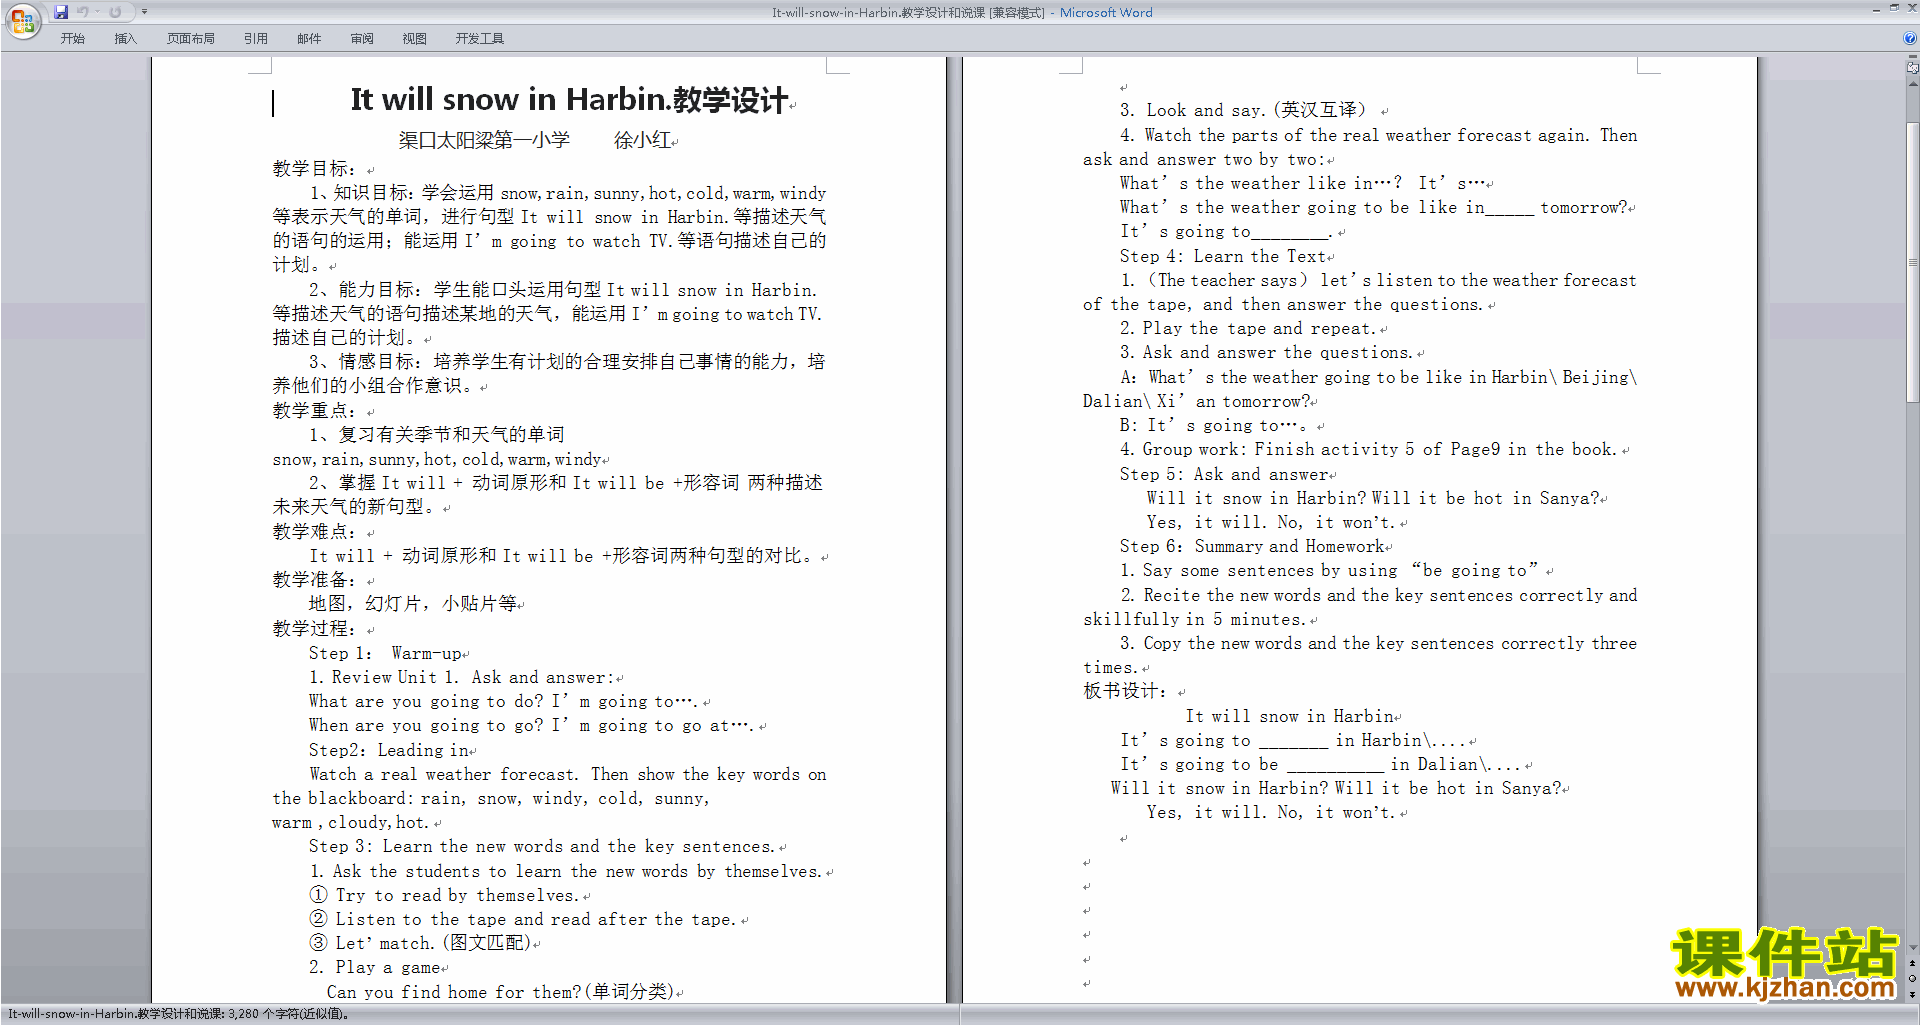Switch to the 页面布局 tab
The height and width of the screenshot is (1025, 1920).
(190, 39)
